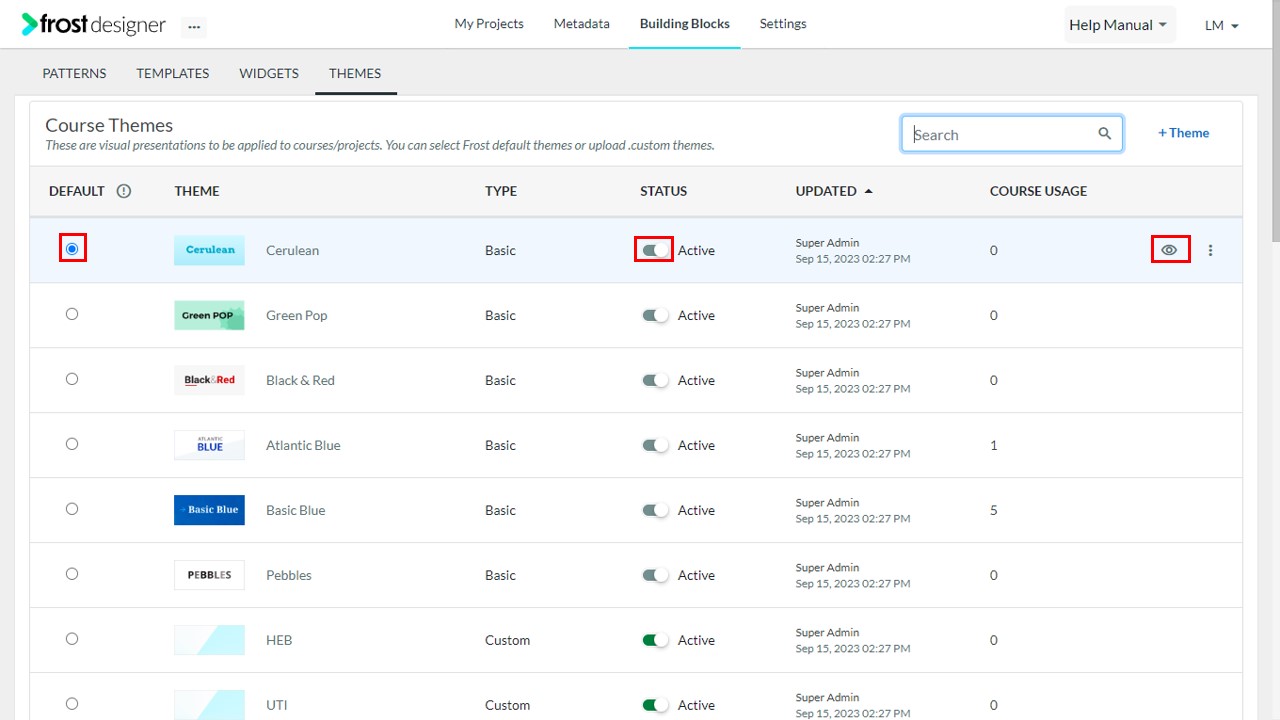This screenshot has height=720, width=1280.
Task: Open the LM user menu dropdown
Action: [1222, 25]
